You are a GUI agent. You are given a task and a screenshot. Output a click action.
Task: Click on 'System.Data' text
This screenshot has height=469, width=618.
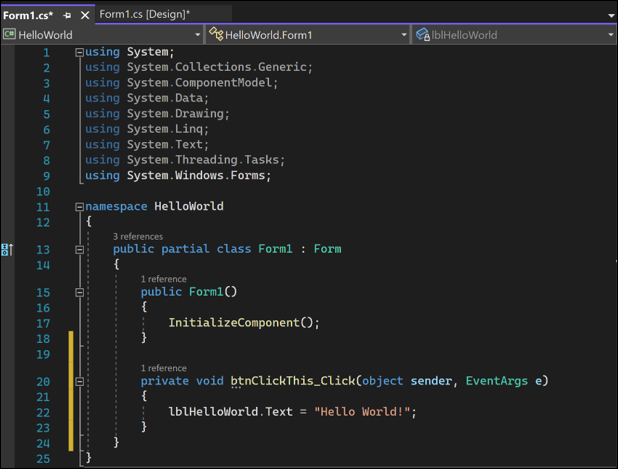click(x=165, y=98)
